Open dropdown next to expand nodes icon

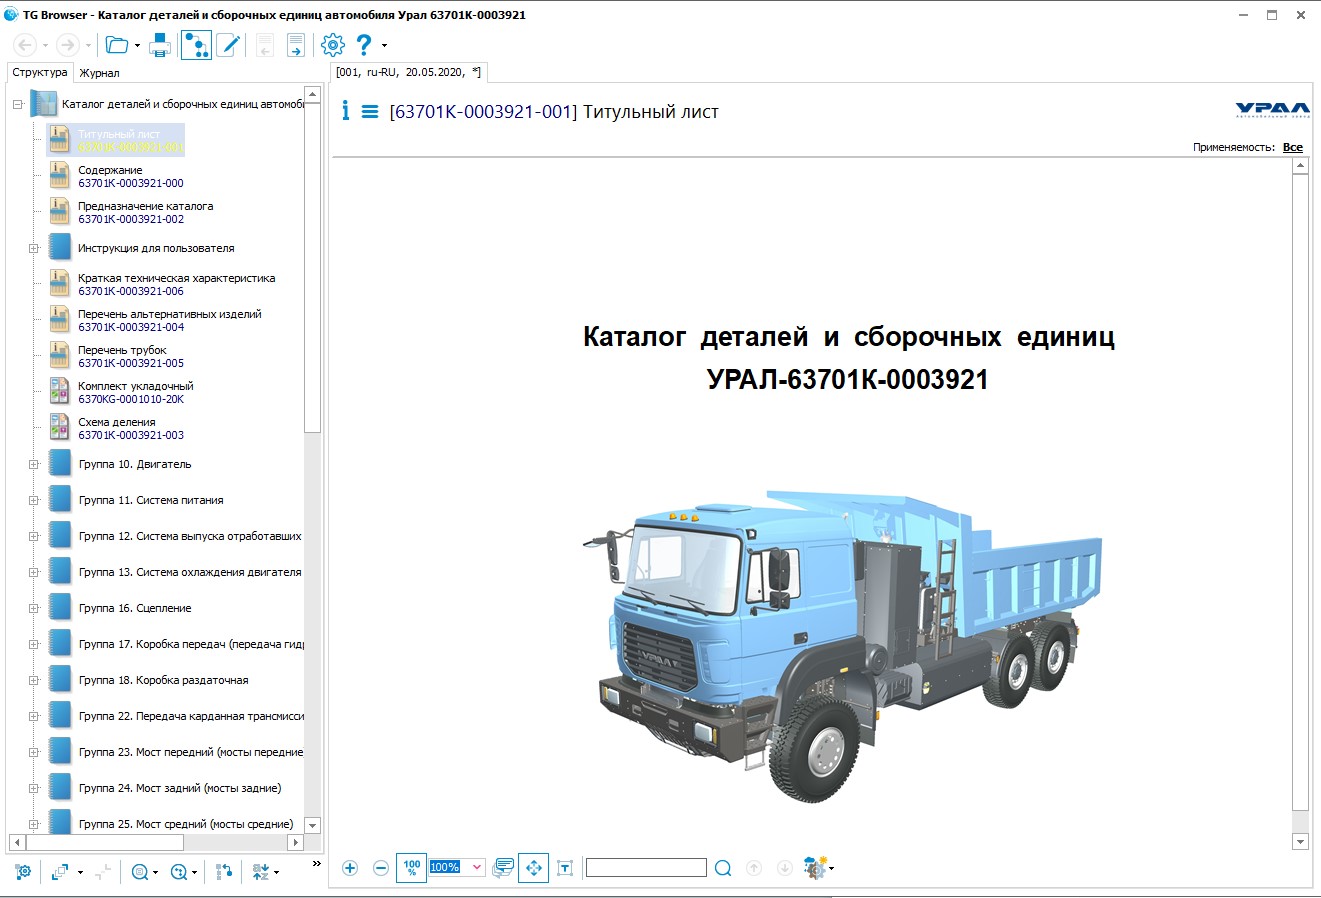(80, 873)
